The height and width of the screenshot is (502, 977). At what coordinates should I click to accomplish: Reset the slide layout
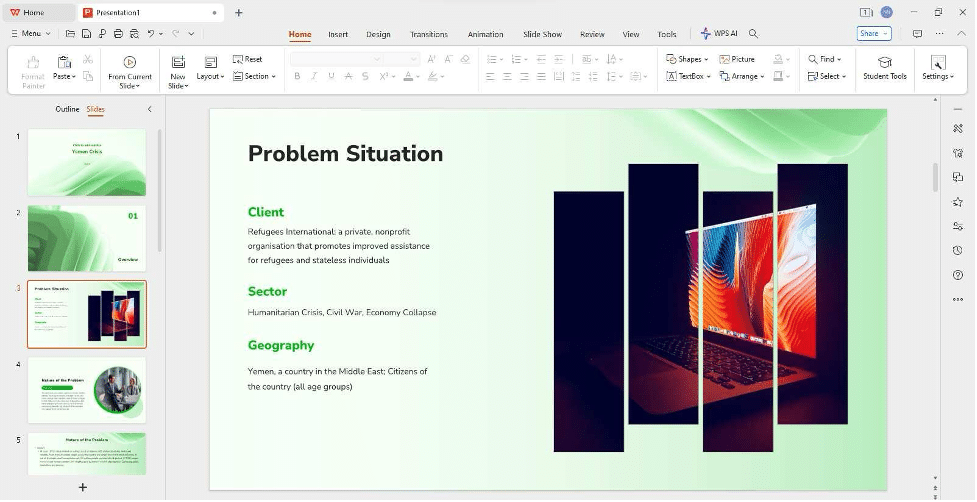pos(247,59)
